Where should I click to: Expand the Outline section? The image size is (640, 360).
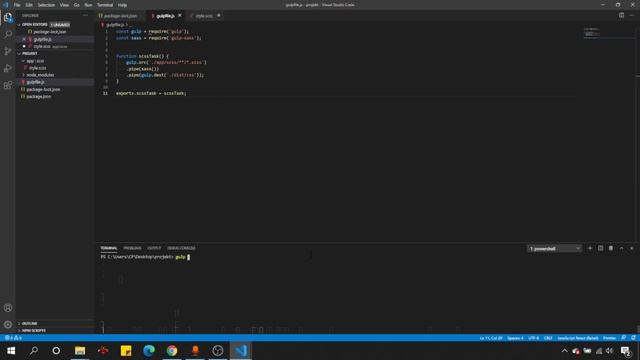(x=19, y=323)
